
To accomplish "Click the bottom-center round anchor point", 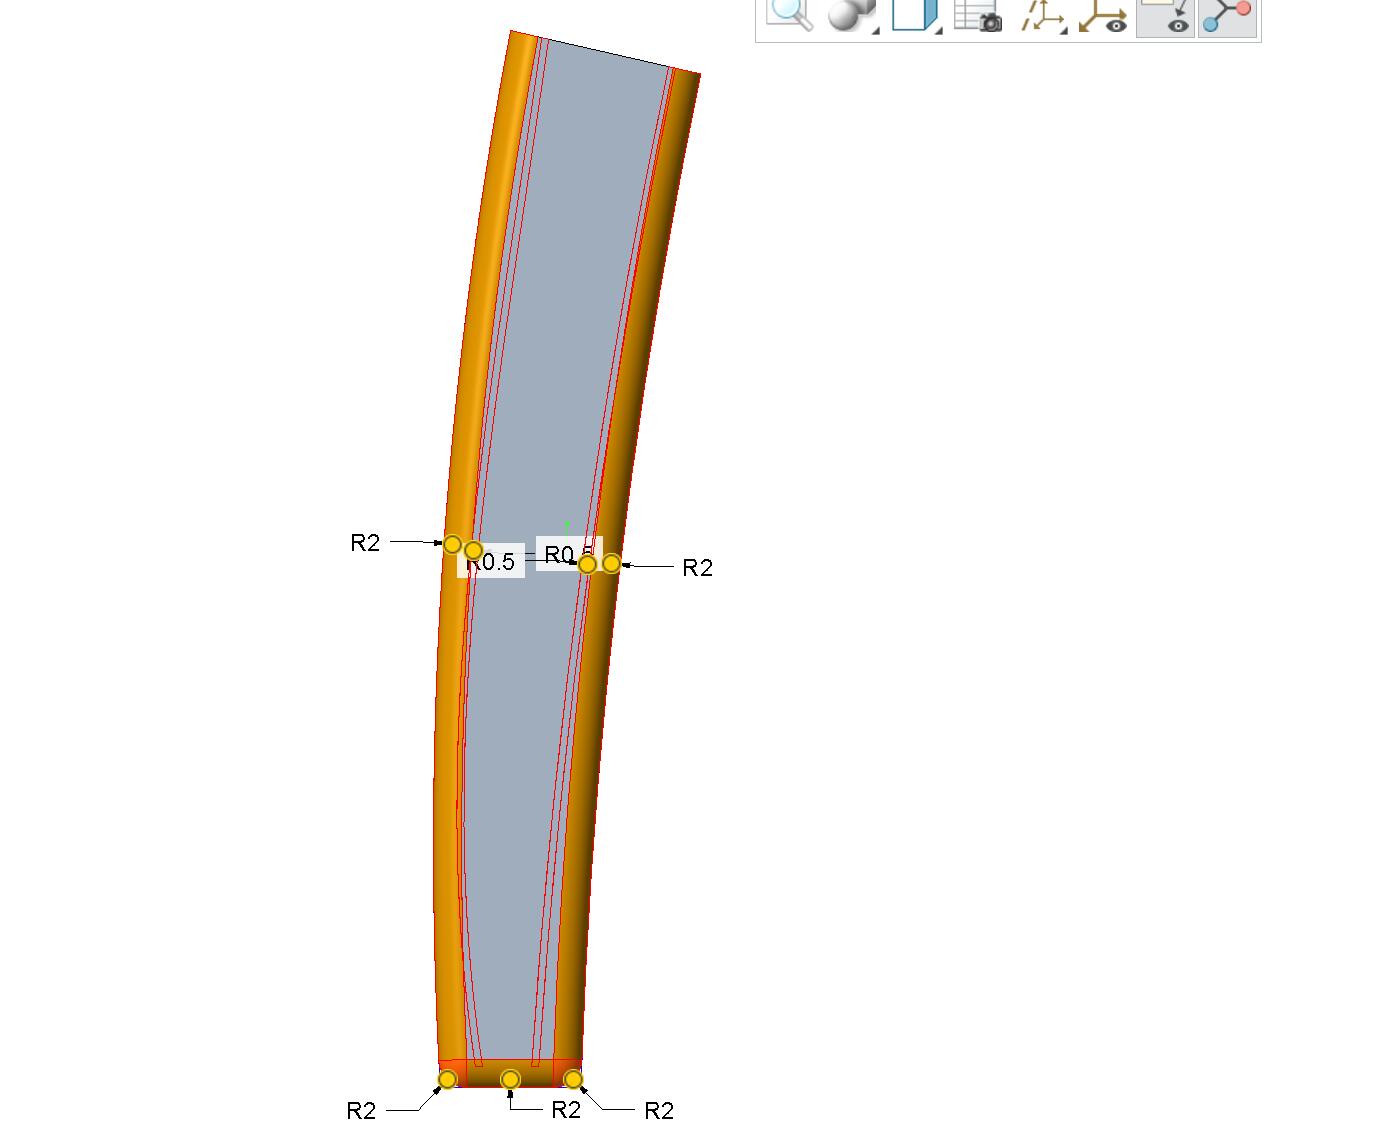I will click(x=510, y=1079).
